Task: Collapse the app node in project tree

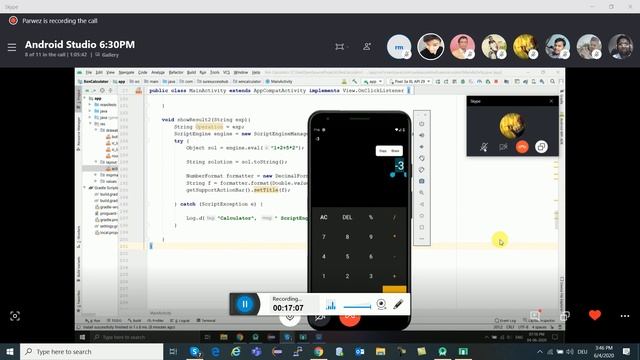Action: pos(85,98)
